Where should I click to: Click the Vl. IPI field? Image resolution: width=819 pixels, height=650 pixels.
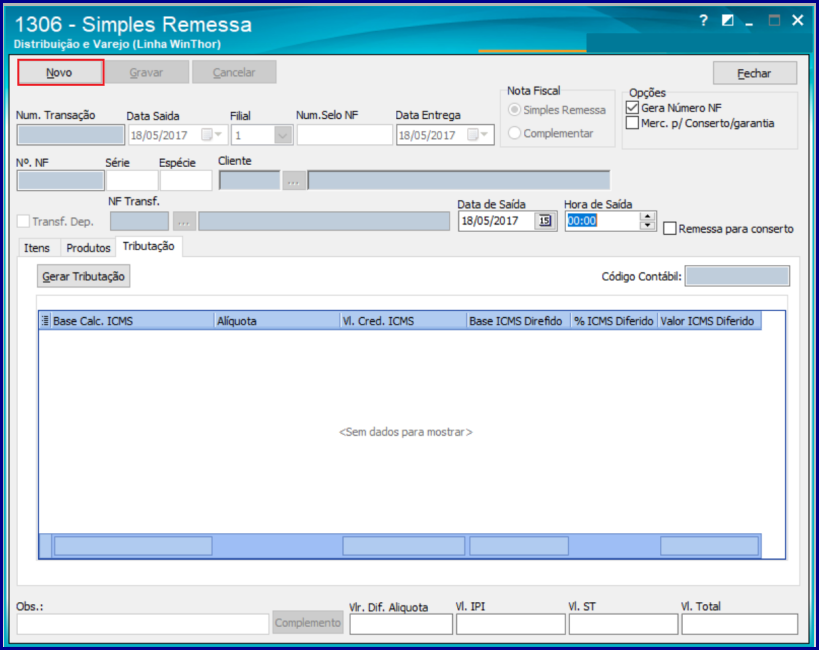(x=511, y=624)
